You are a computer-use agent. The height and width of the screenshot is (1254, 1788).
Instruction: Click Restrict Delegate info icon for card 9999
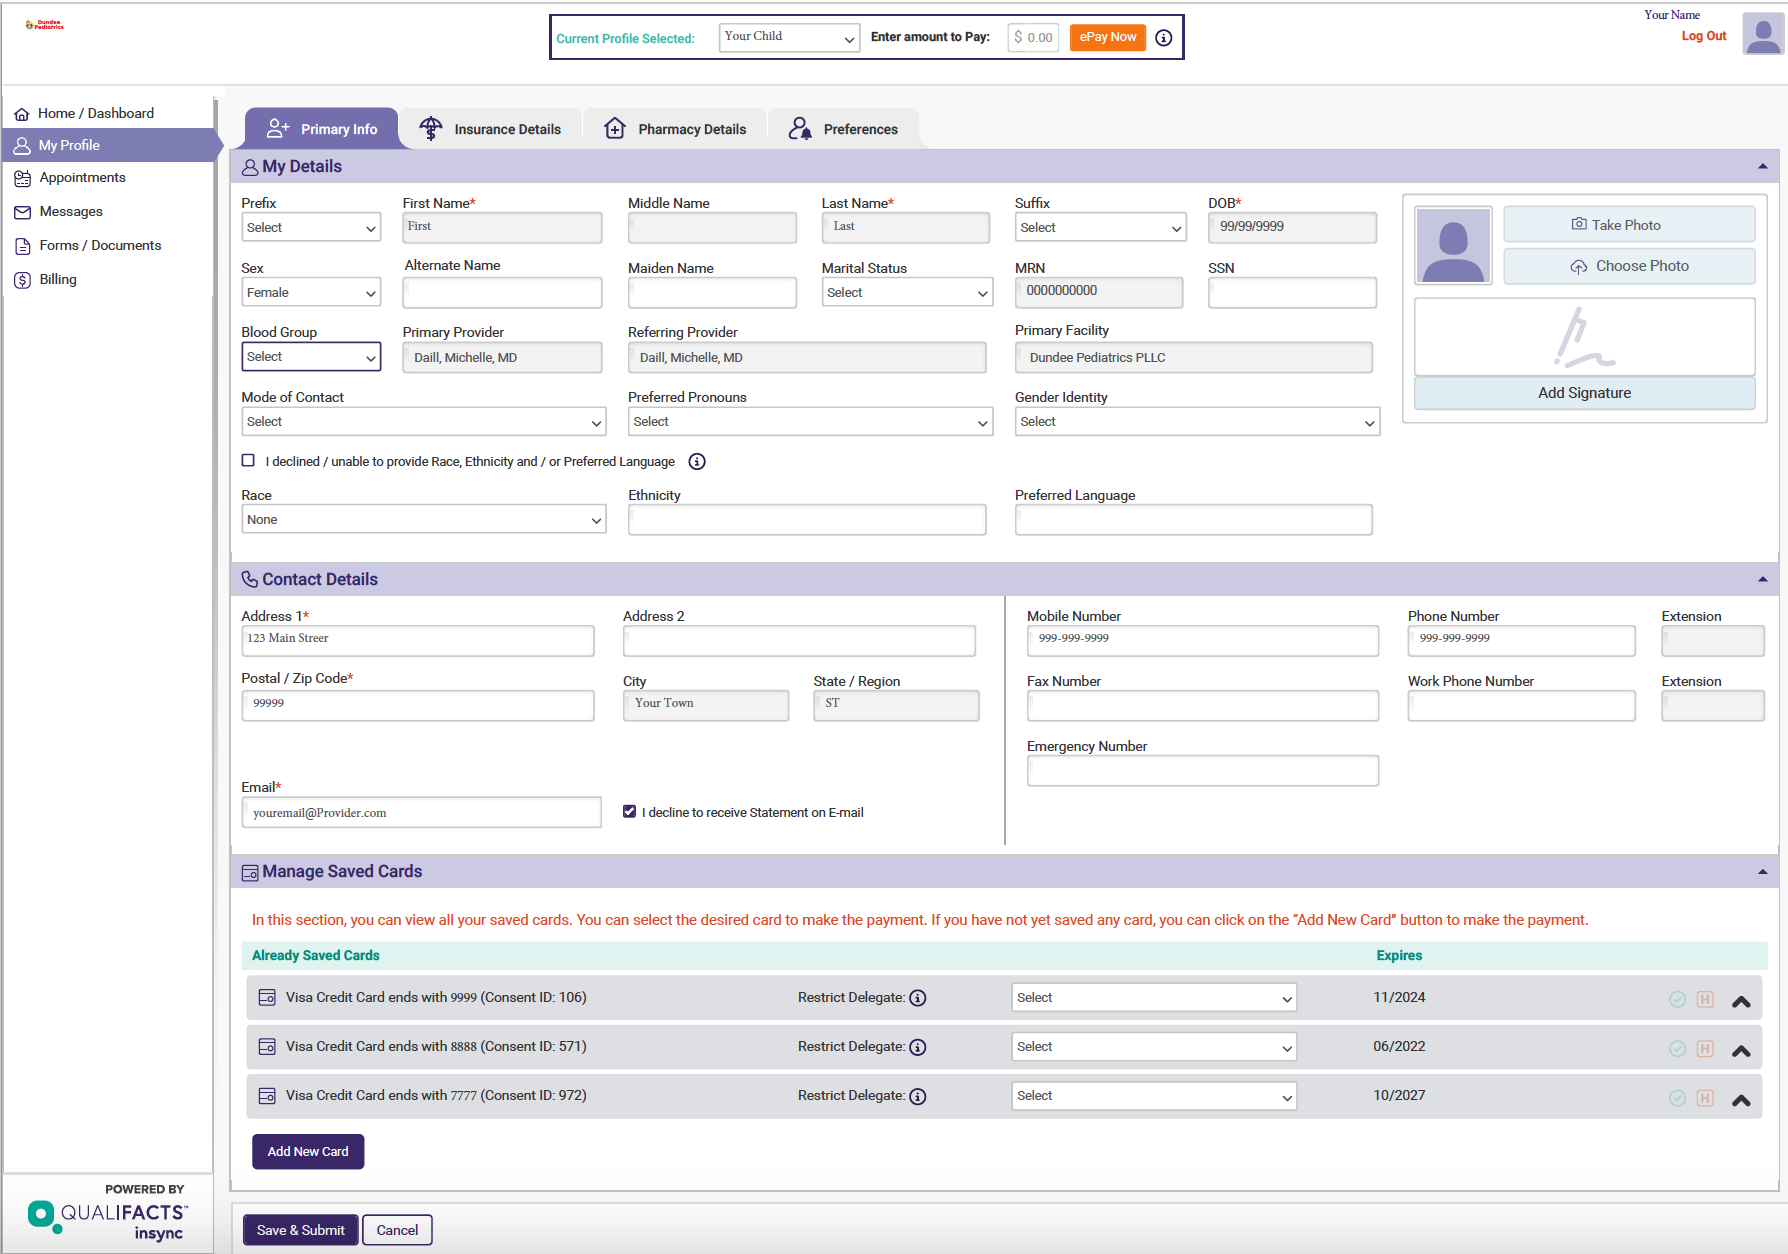coord(917,998)
